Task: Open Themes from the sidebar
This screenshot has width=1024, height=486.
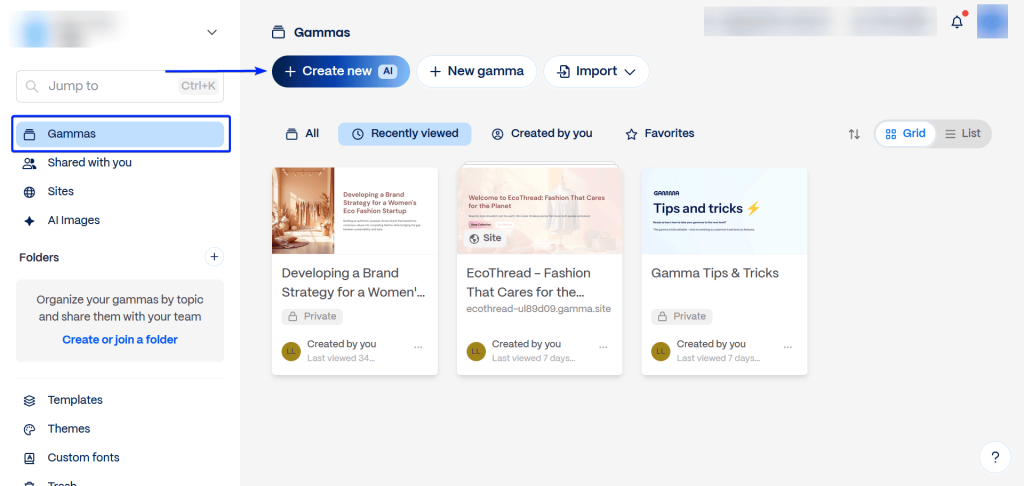Action: [x=68, y=429]
